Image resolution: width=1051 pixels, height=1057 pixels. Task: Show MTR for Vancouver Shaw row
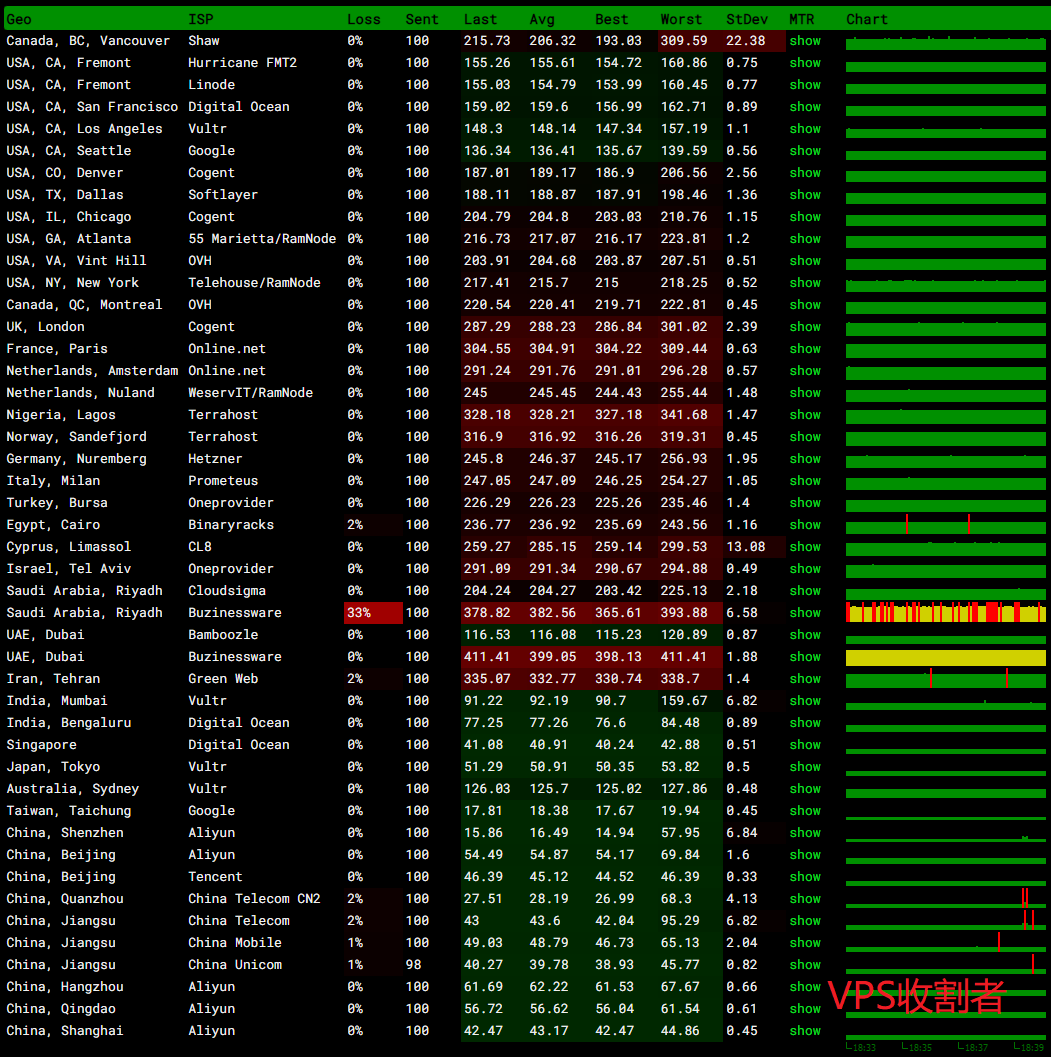click(805, 41)
